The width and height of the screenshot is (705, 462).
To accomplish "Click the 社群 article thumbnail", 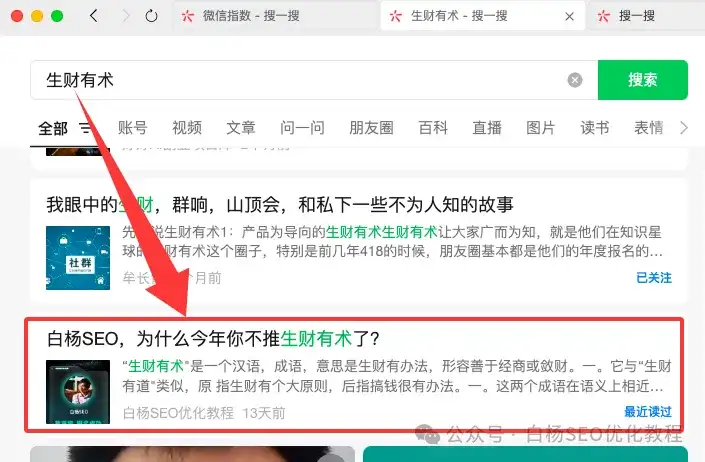I will tap(78, 258).
